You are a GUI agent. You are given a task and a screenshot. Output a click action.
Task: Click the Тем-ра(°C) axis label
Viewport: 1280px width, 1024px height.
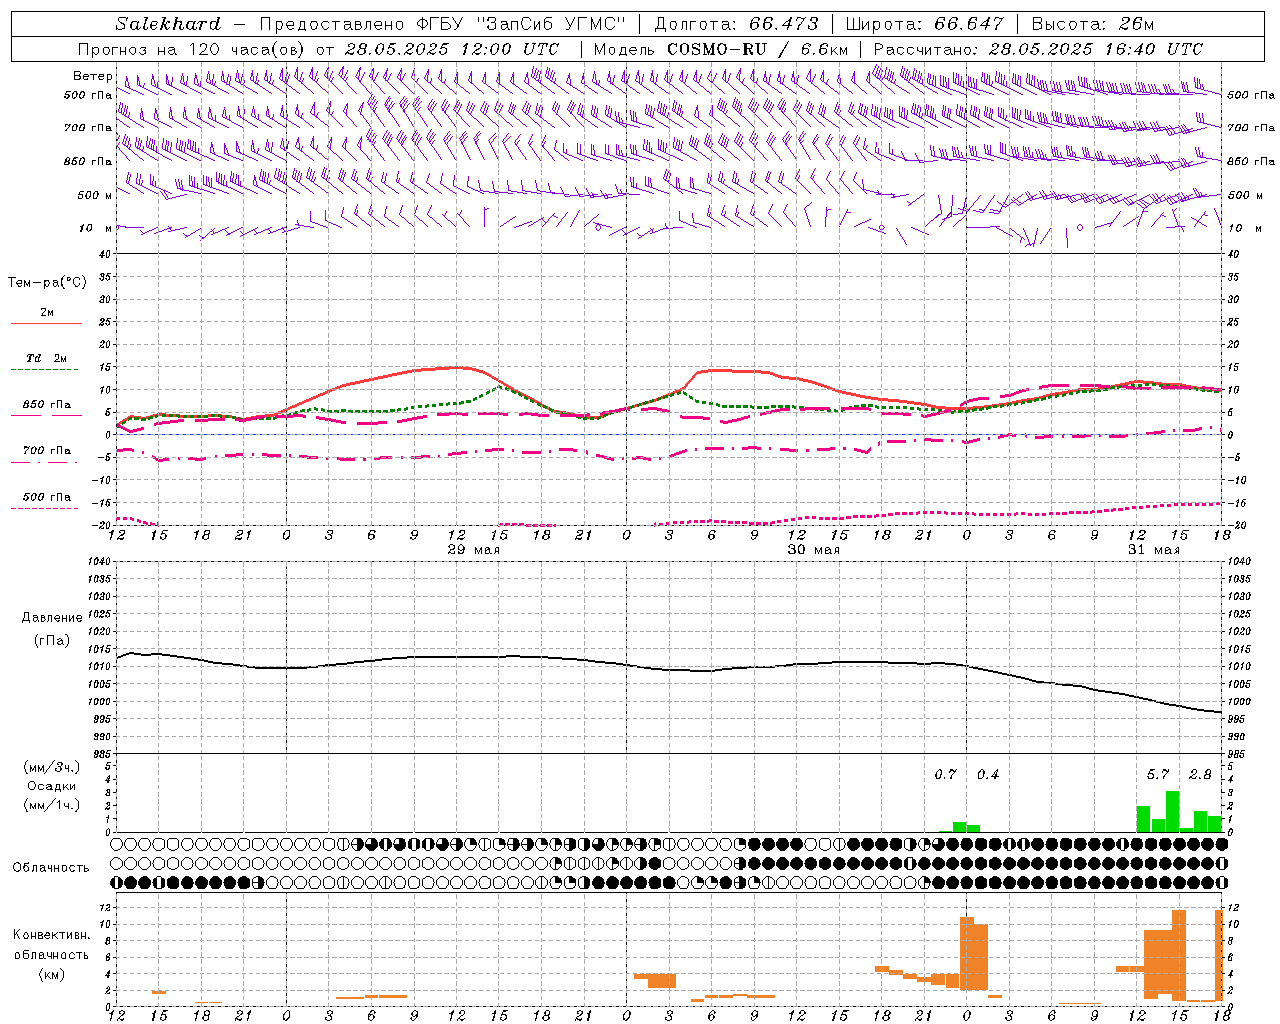point(47,283)
